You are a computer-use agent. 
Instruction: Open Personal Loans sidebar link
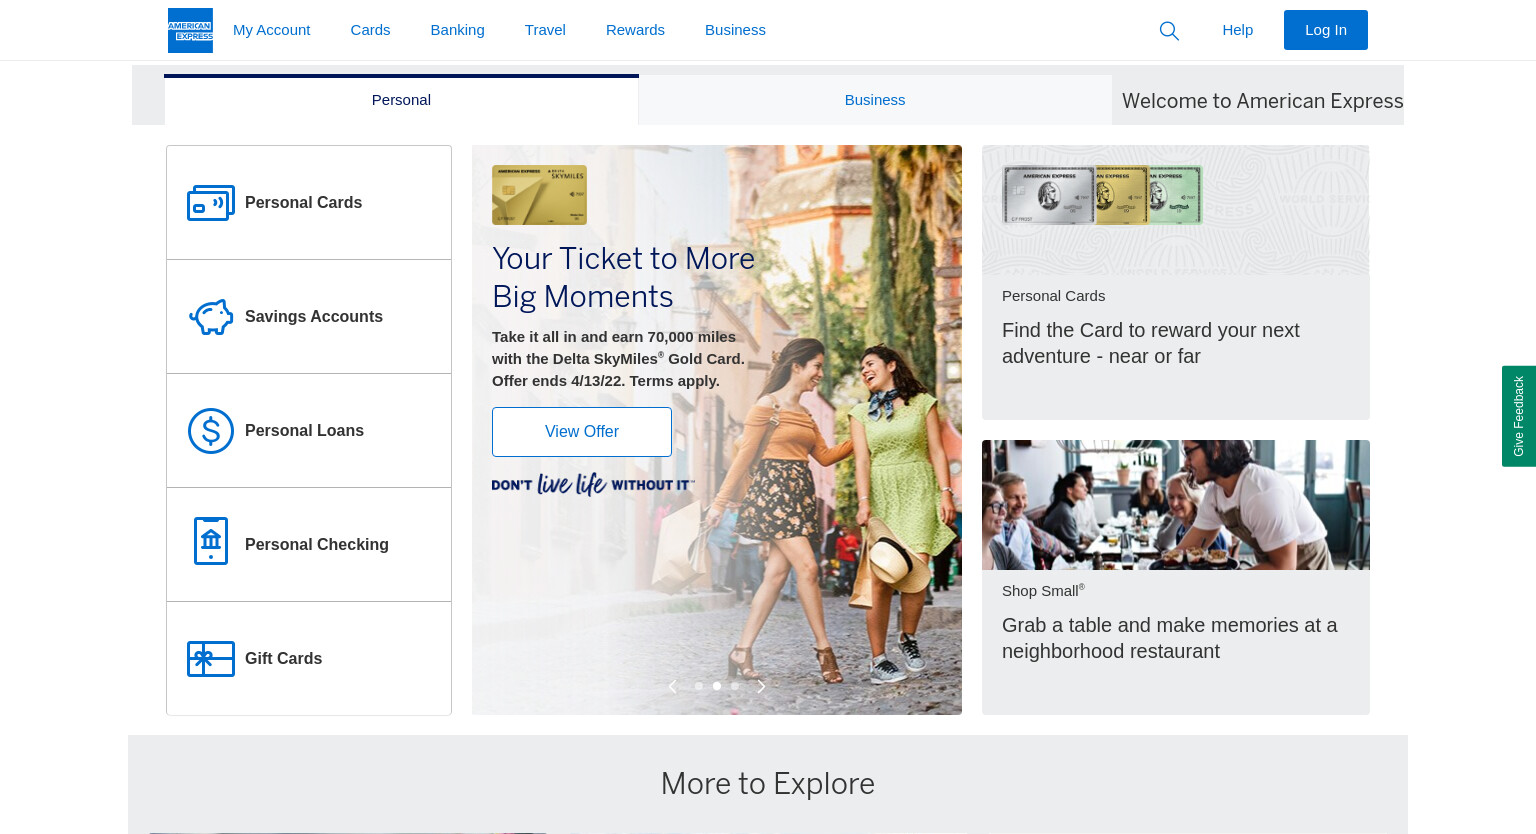pos(309,431)
